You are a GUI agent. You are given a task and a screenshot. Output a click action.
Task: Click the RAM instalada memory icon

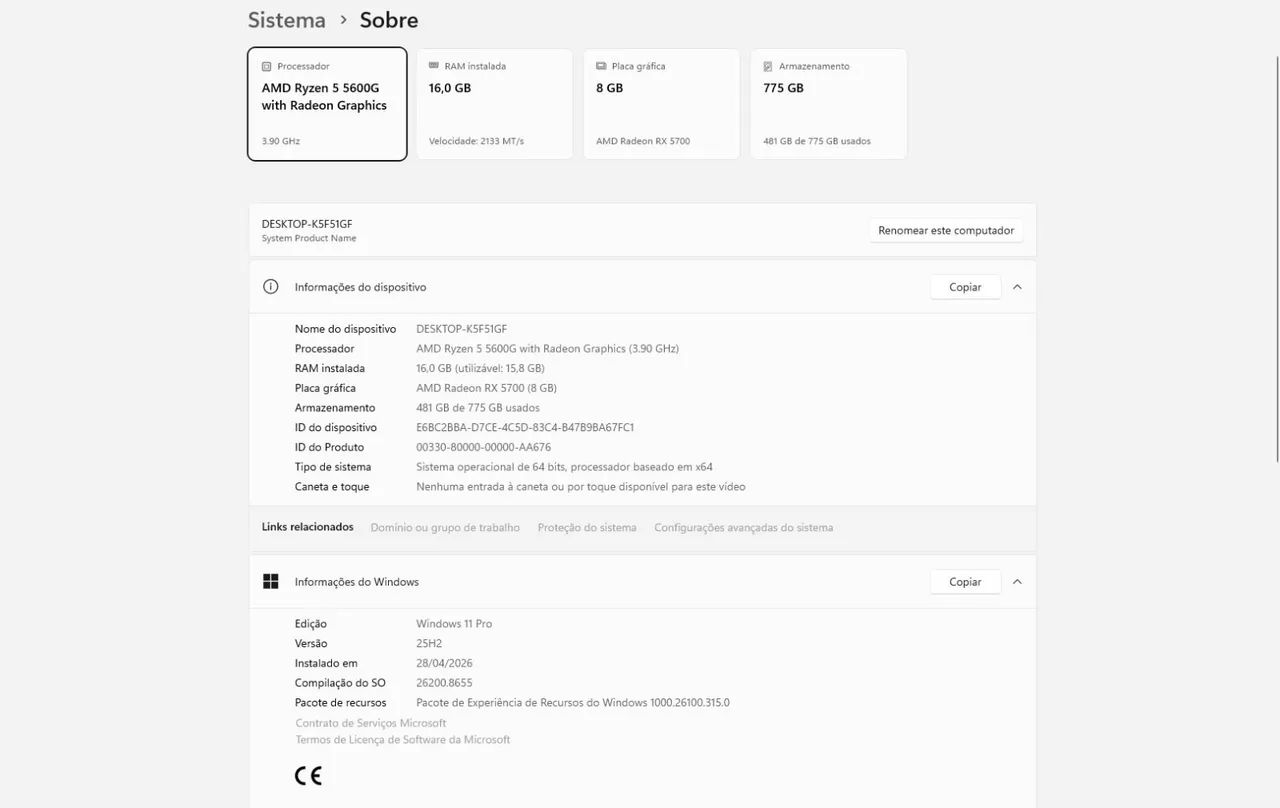433,66
